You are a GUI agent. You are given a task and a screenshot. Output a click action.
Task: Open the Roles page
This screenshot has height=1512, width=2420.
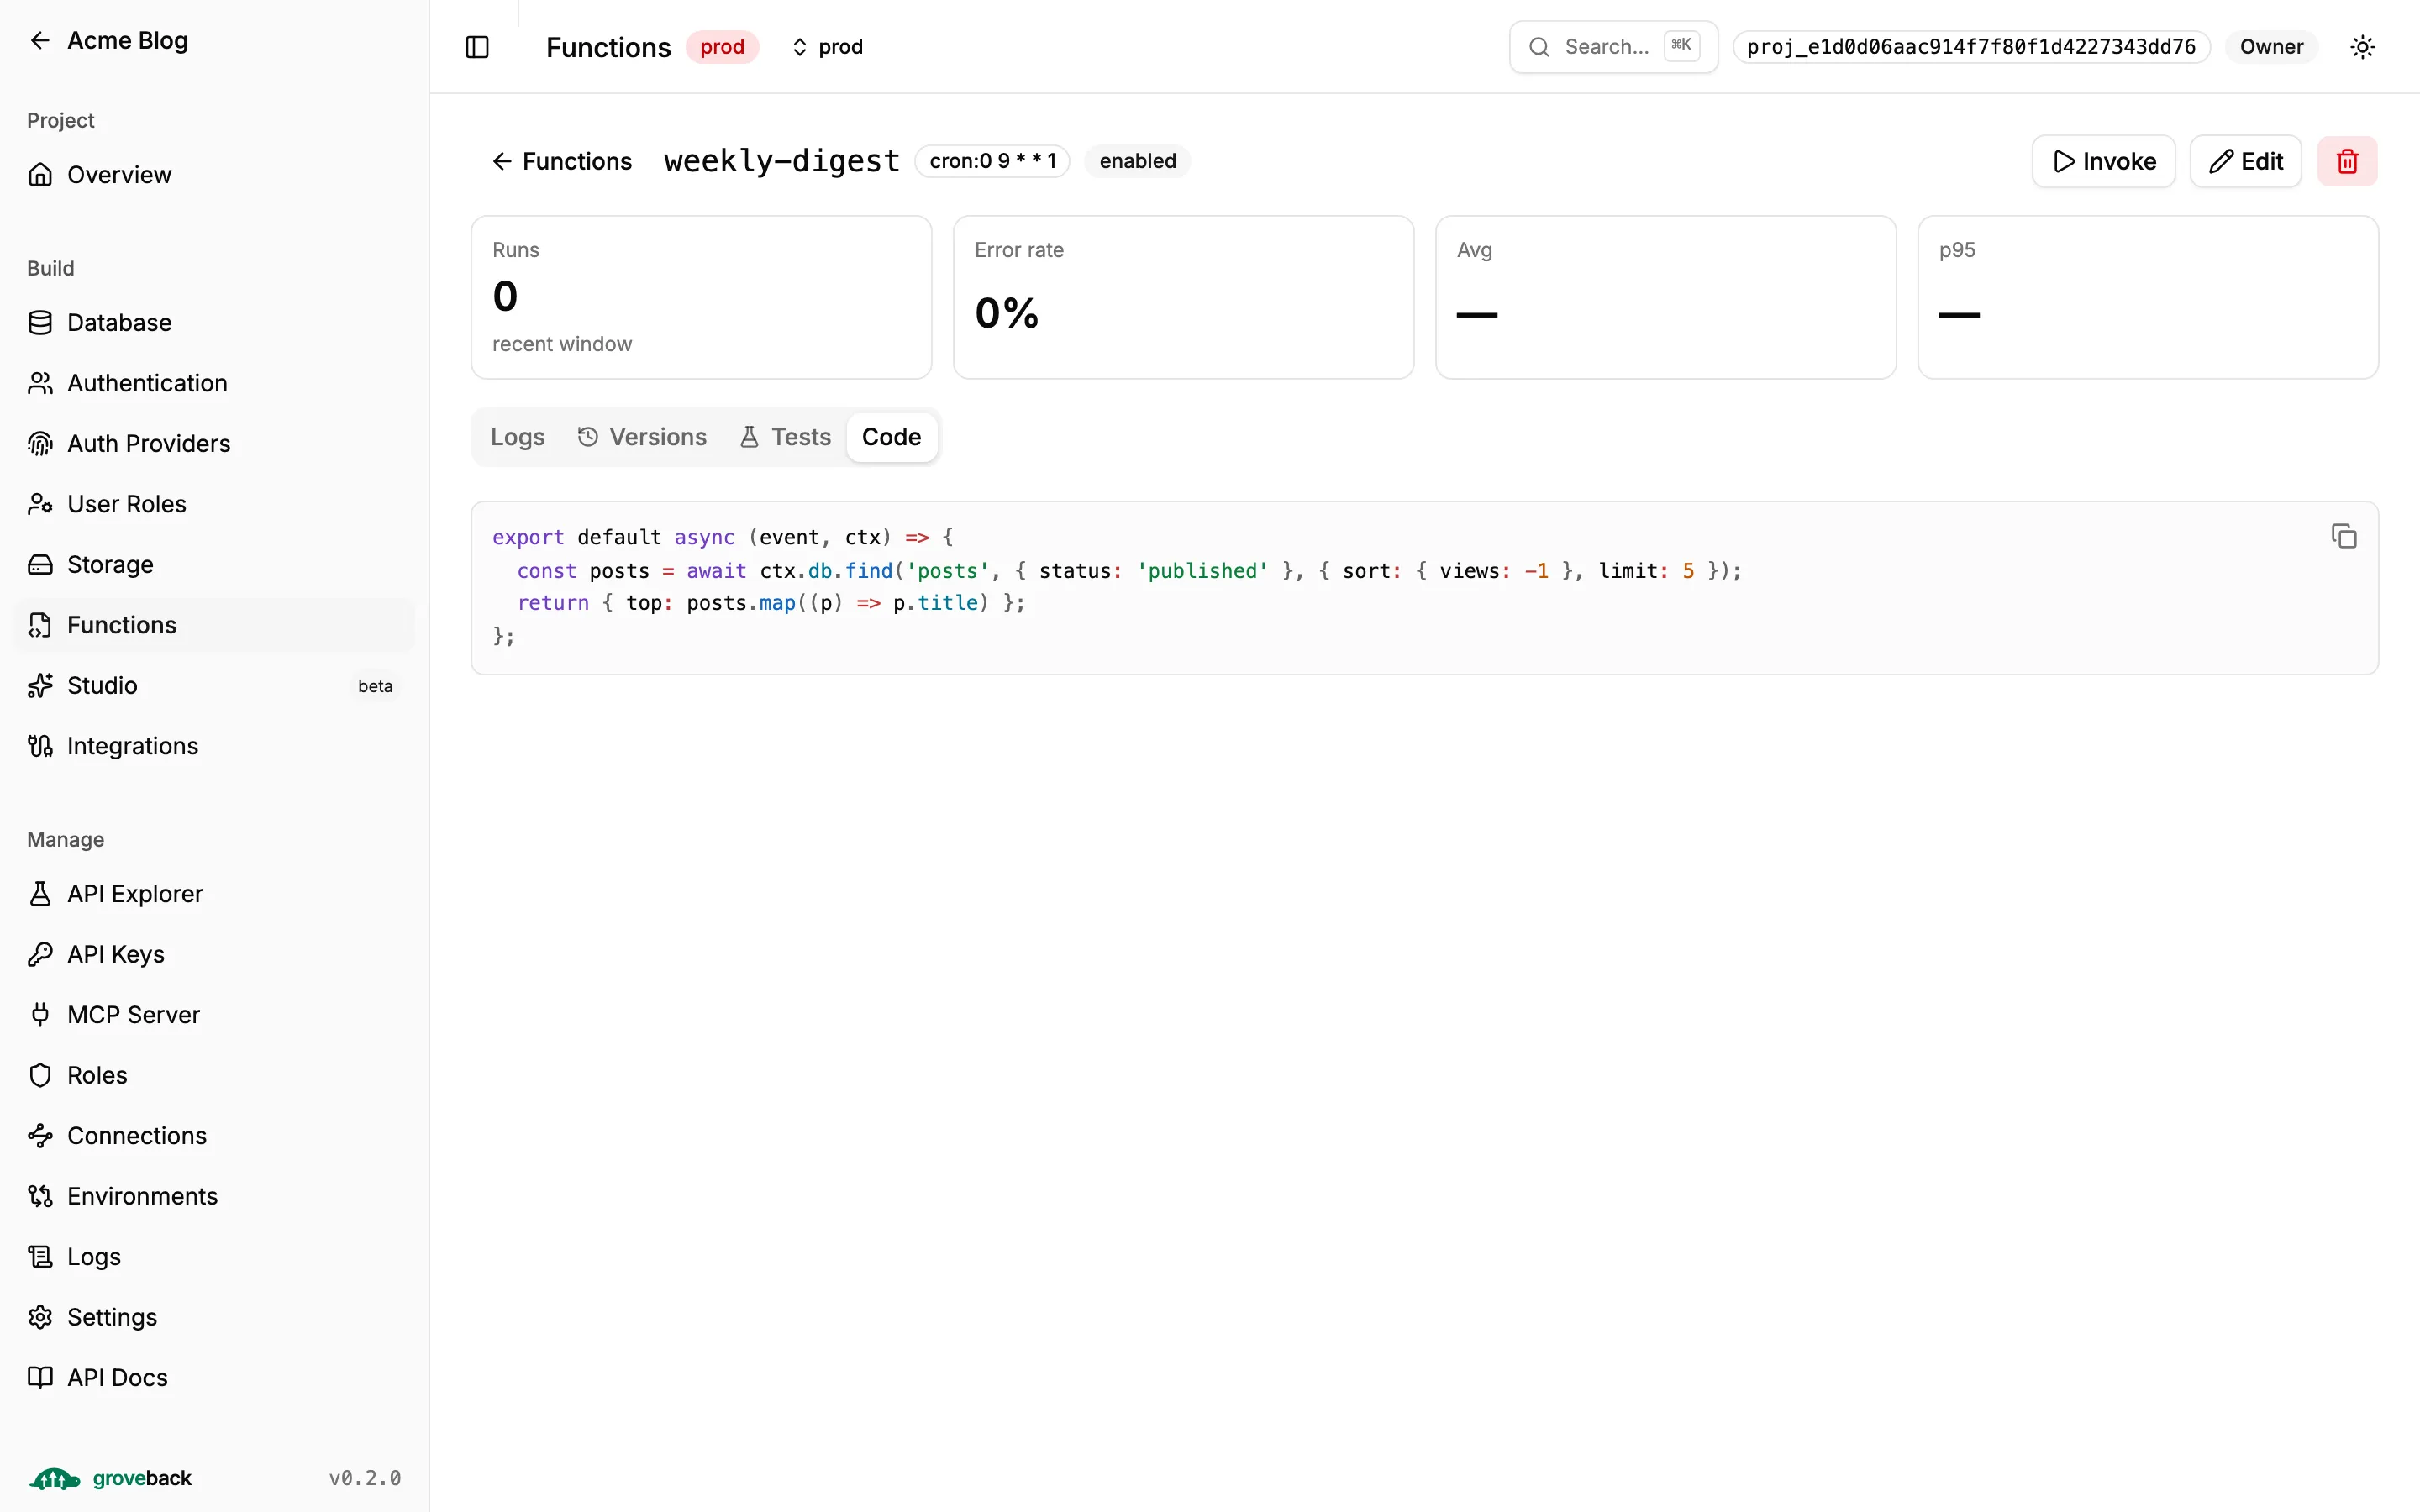(214, 1075)
